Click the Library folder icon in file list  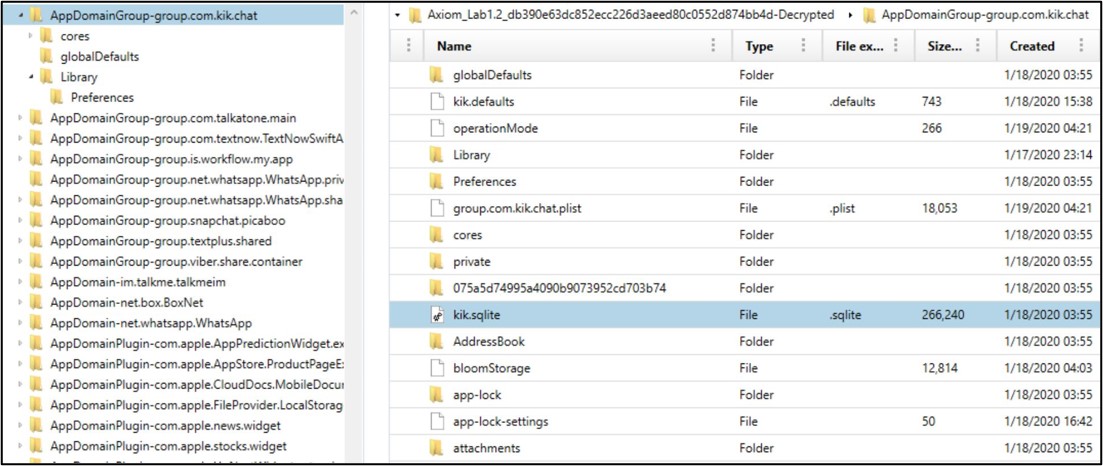click(x=437, y=155)
